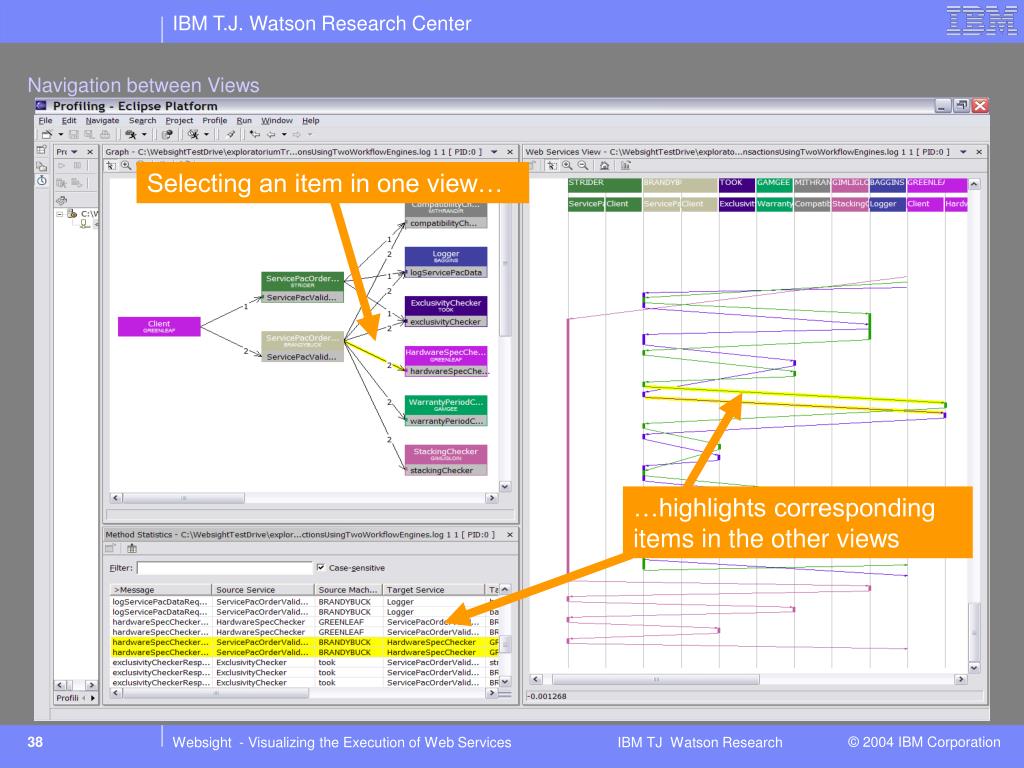Screen dimensions: 1024x768
Task: Open the Profile menu
Action: tap(215, 120)
